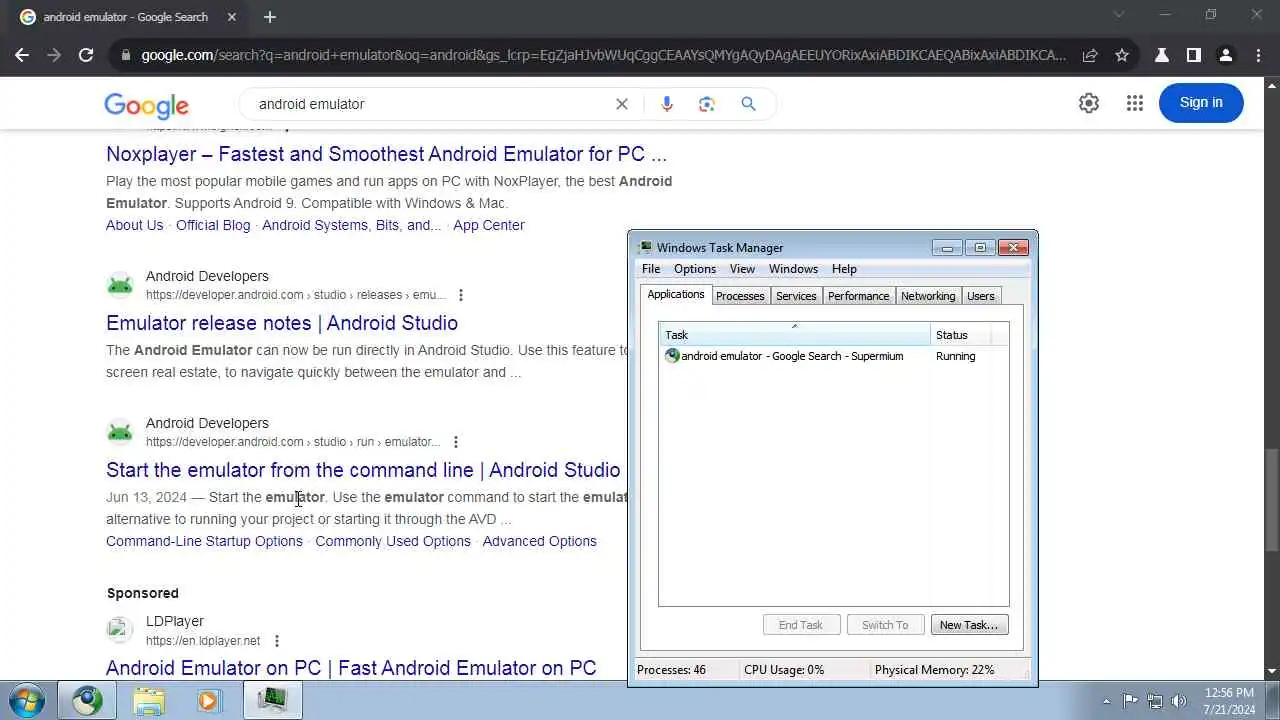The image size is (1280, 720).
Task: Click the magnifier search button
Action: [748, 104]
